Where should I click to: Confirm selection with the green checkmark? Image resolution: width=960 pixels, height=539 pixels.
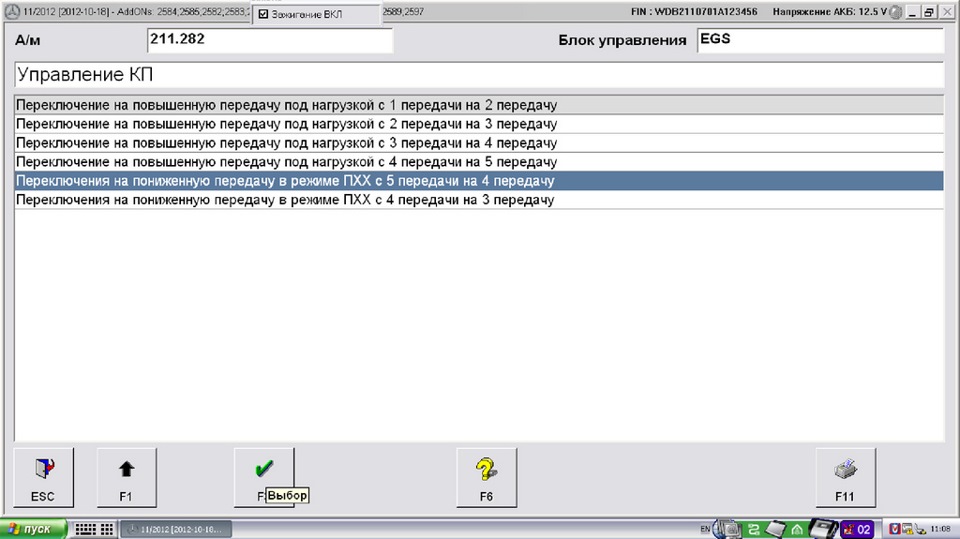click(x=264, y=477)
